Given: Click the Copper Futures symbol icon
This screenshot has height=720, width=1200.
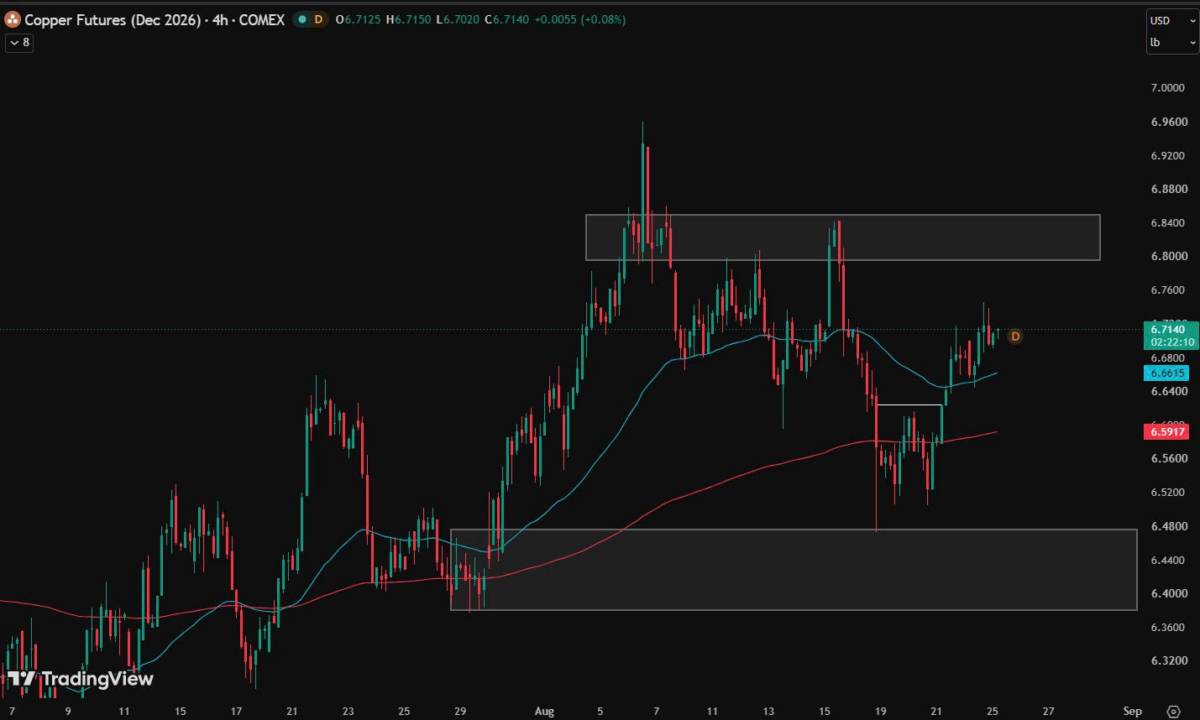Looking at the screenshot, I should [x=13, y=19].
